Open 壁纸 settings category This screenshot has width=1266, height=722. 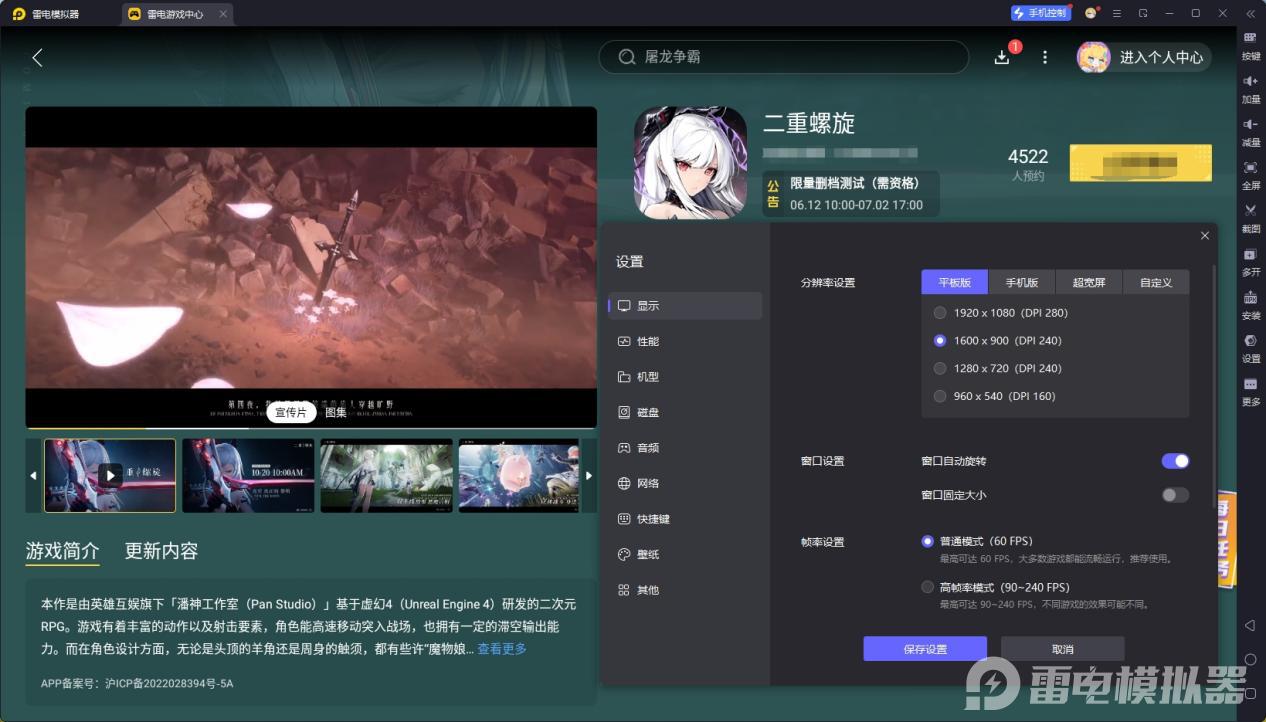coord(685,554)
